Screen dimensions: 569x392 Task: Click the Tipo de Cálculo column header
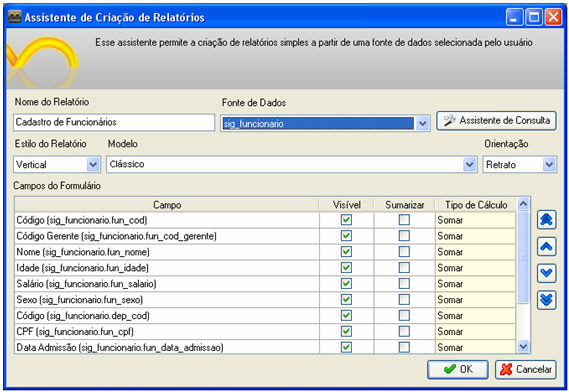click(x=476, y=205)
